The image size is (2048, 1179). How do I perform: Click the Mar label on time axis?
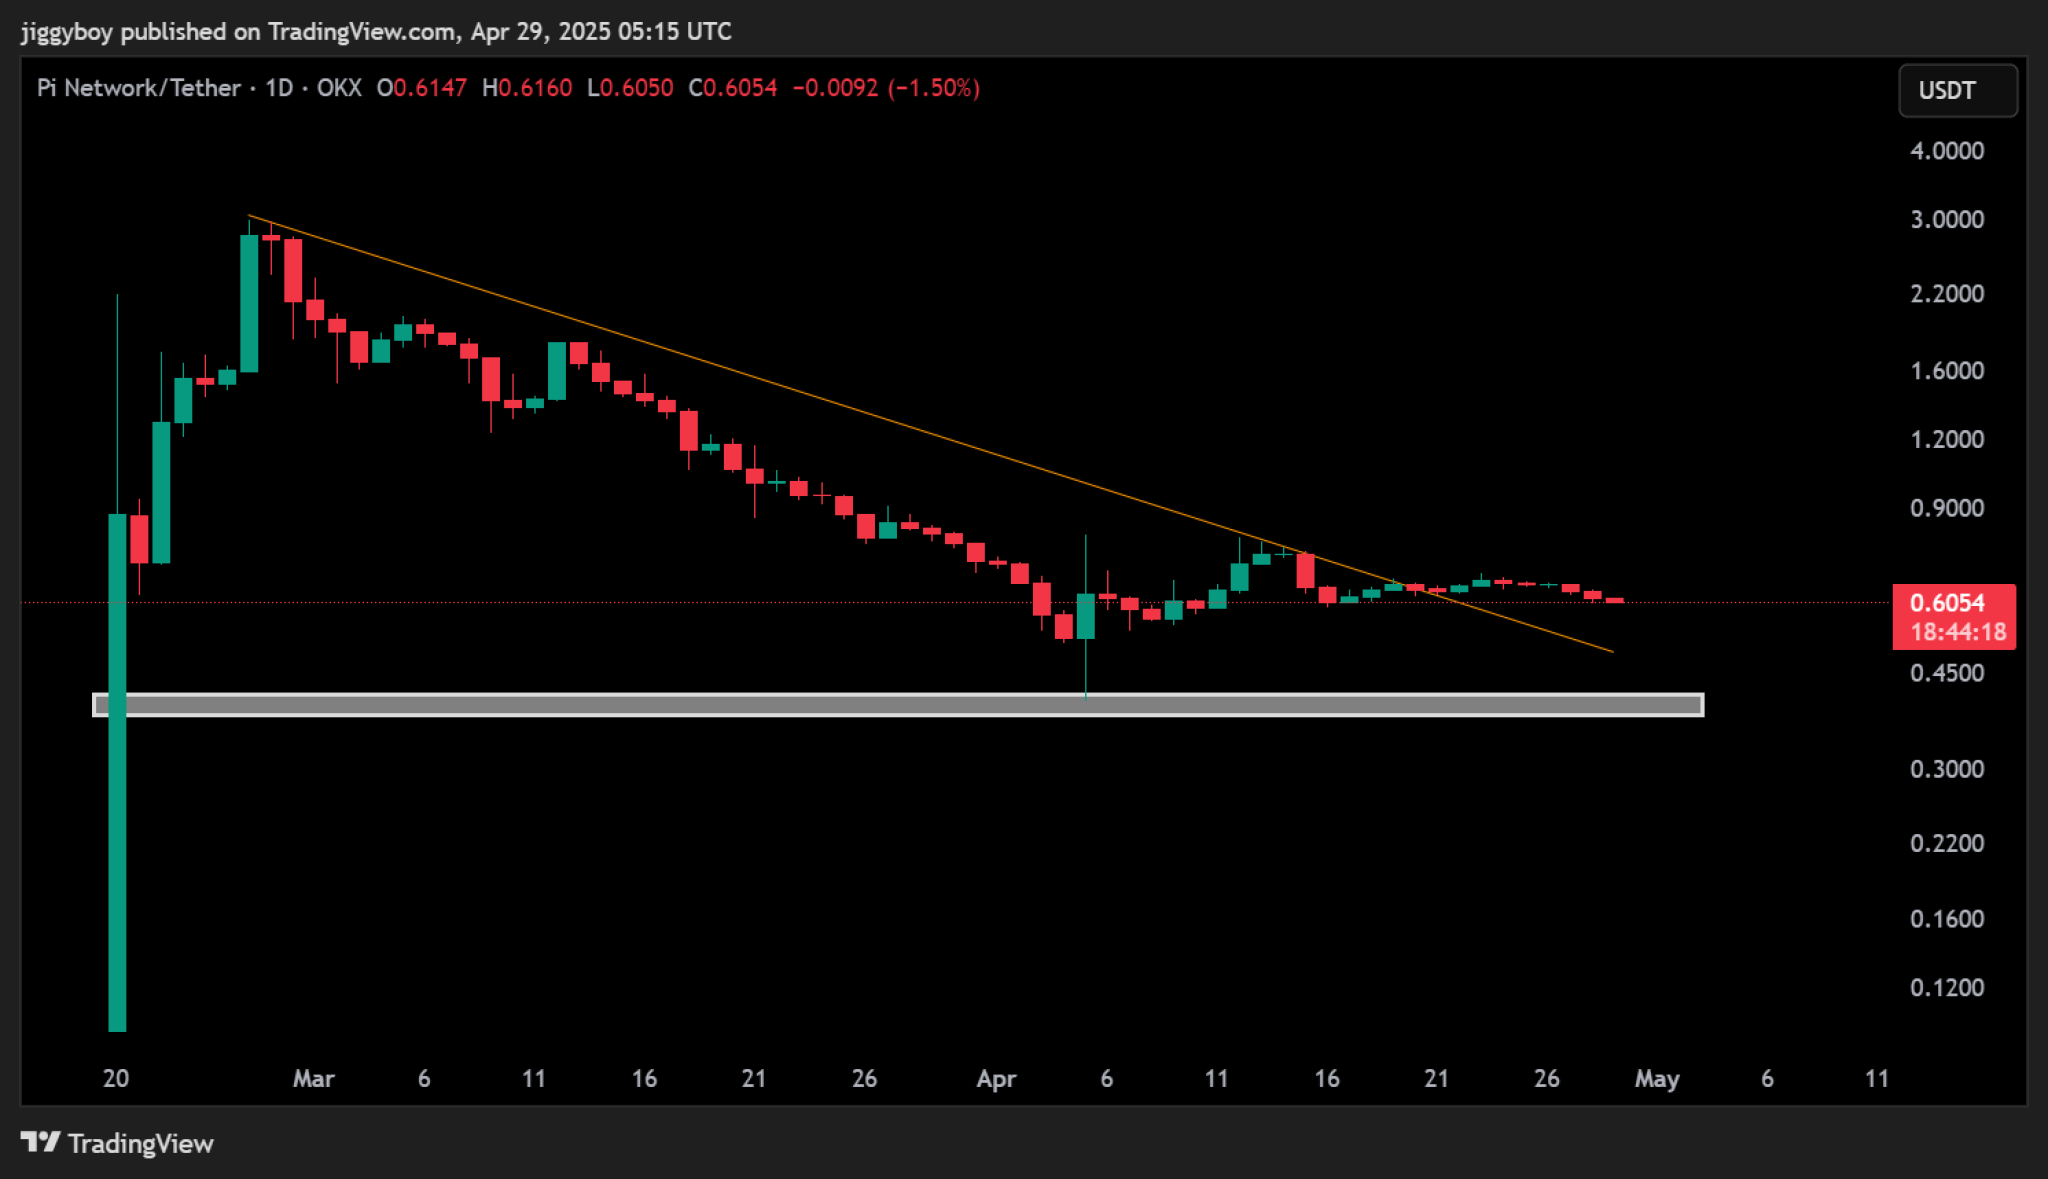point(313,1079)
